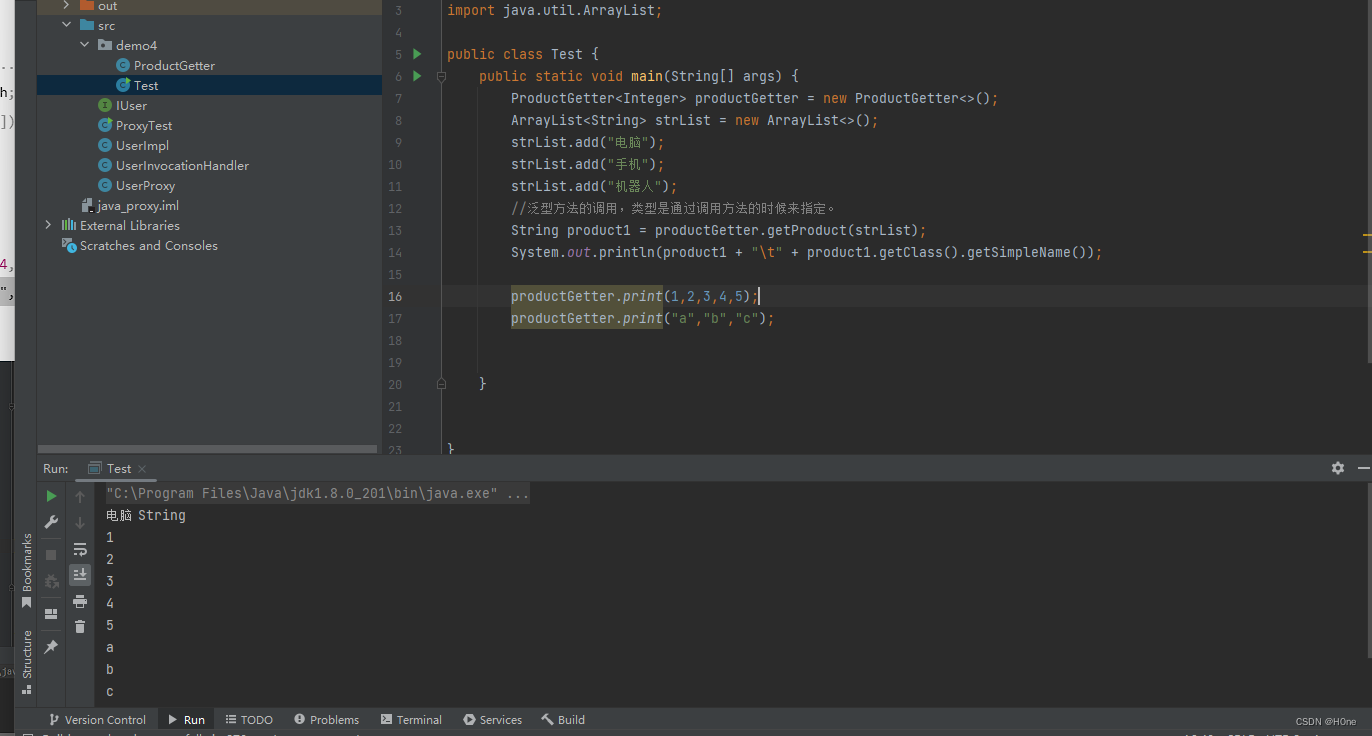Open UserImpl class in project tree
The height and width of the screenshot is (736, 1372).
pyautogui.click(x=142, y=145)
